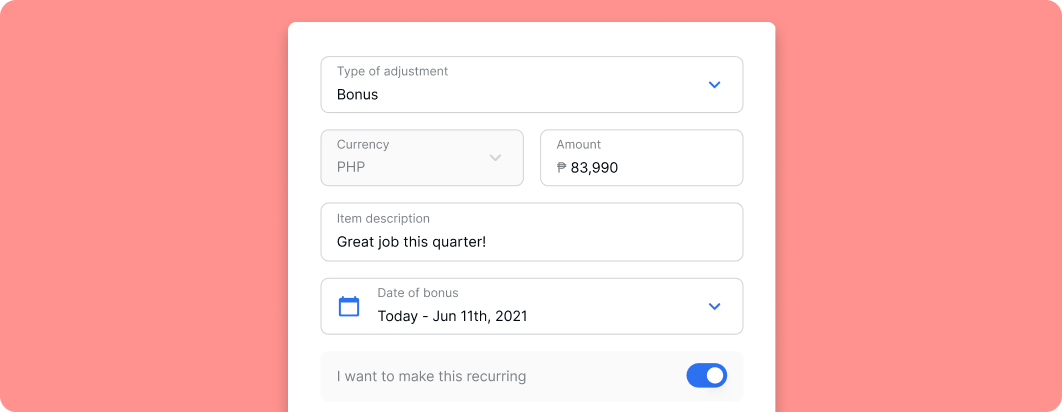
Task: Click the 'Item description' field label
Action: coord(383,219)
